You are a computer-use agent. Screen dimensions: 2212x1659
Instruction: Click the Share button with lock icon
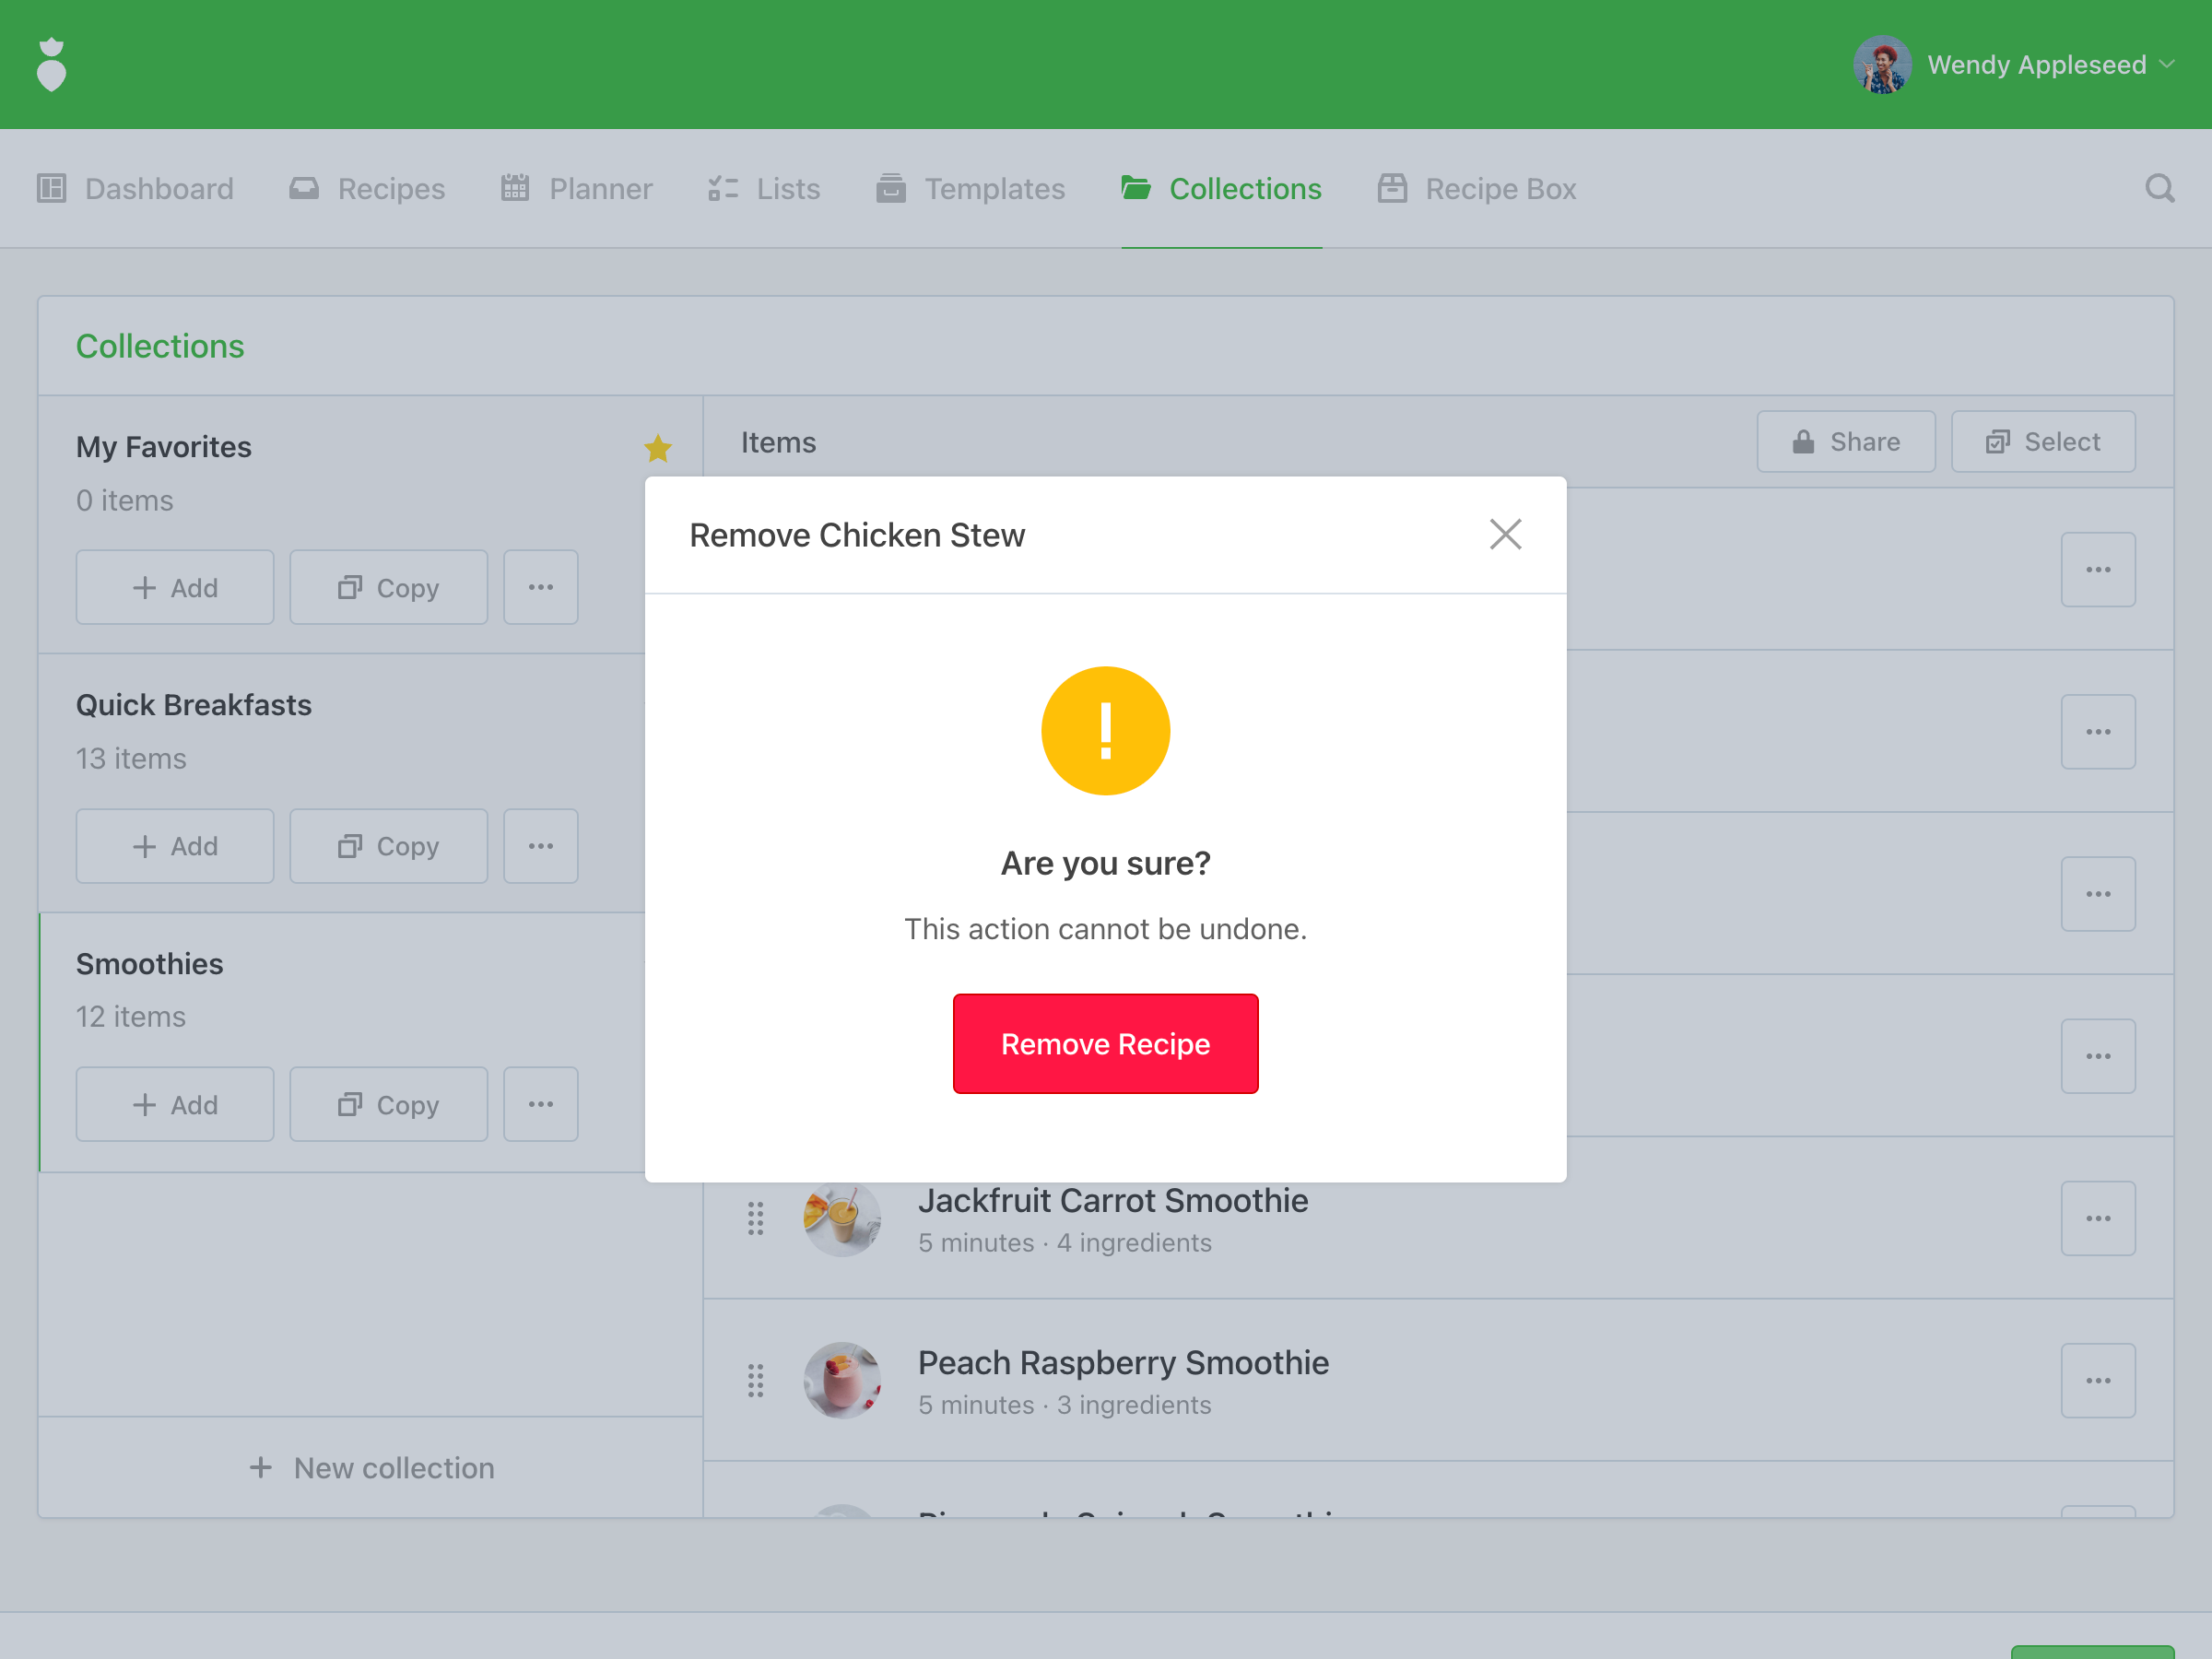coord(1845,442)
